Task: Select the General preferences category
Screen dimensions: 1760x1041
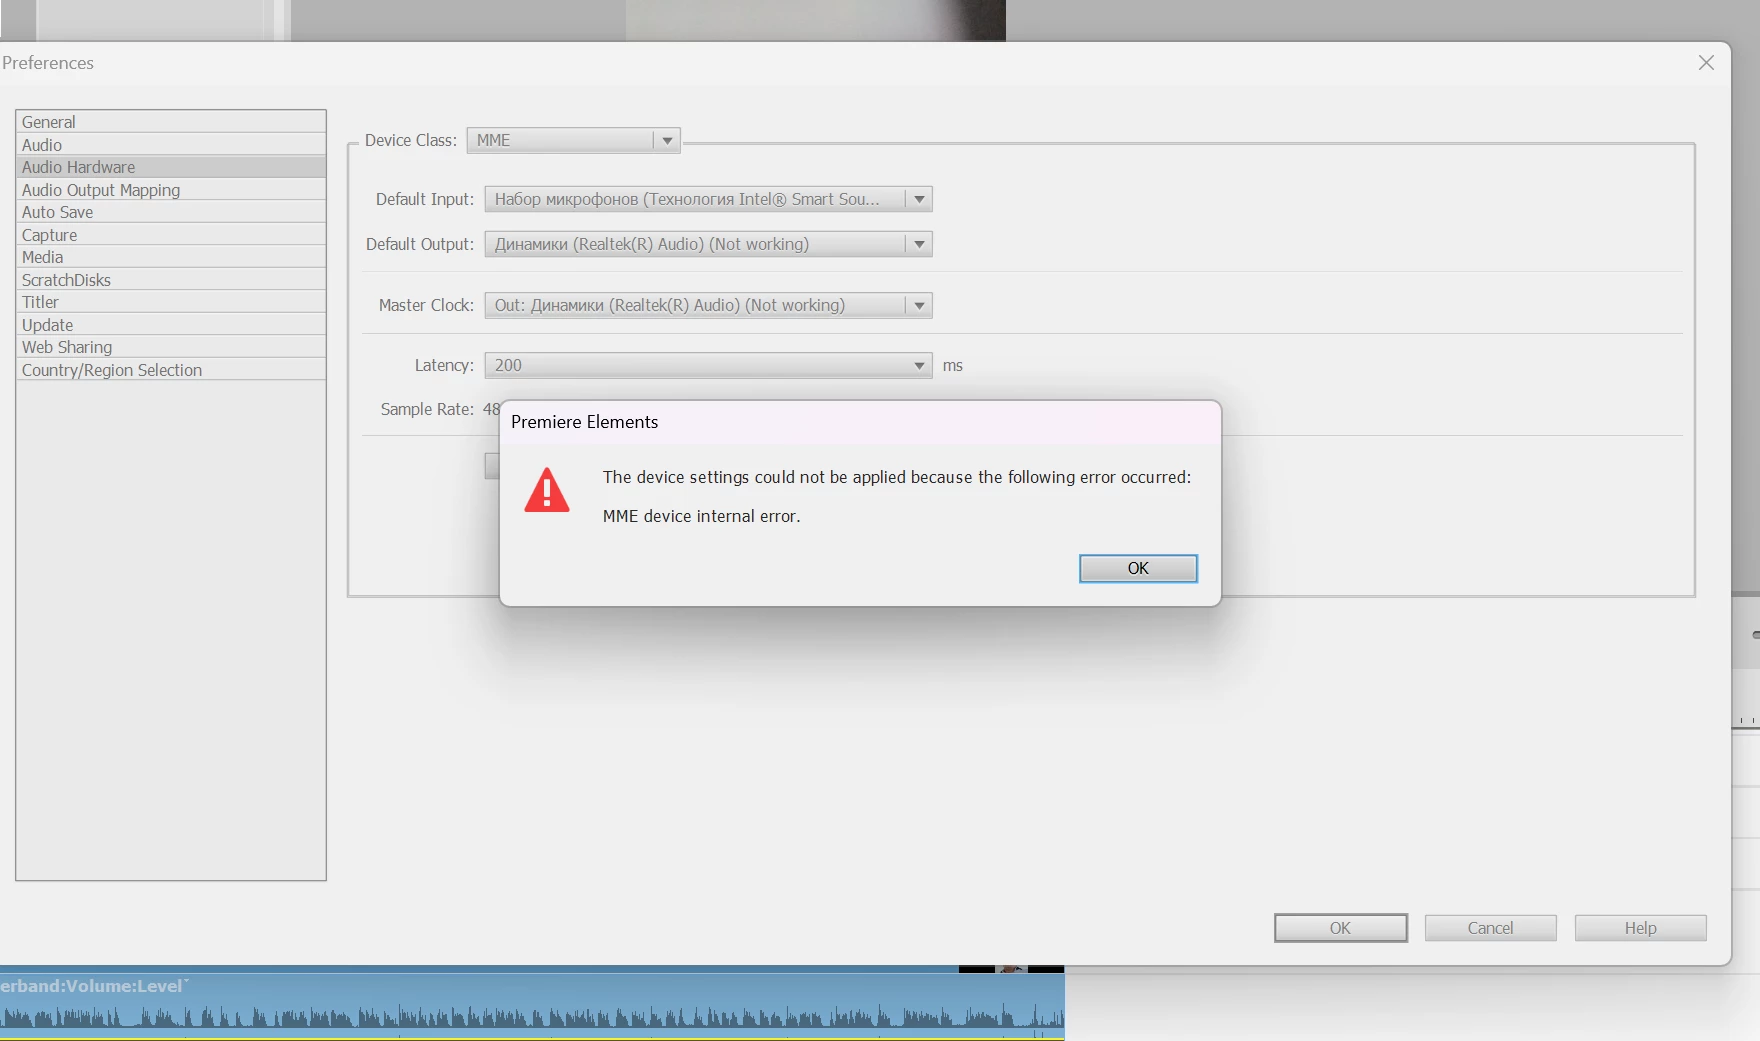Action: coord(171,122)
